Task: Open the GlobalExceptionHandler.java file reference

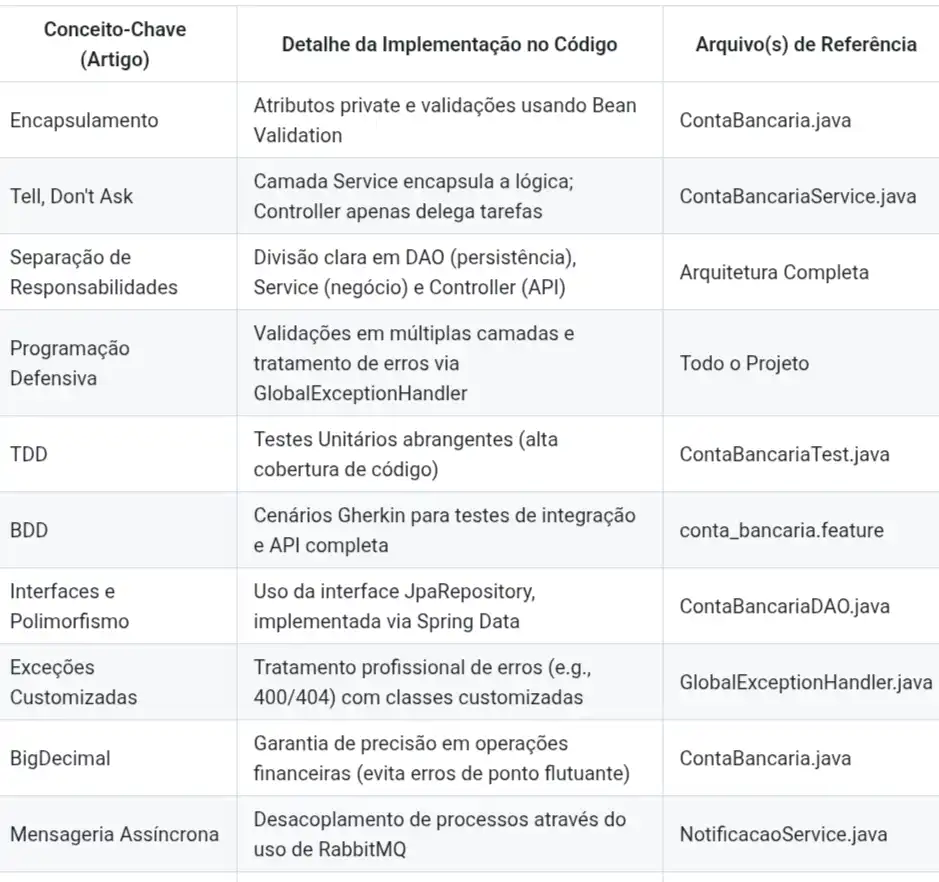Action: (806, 682)
